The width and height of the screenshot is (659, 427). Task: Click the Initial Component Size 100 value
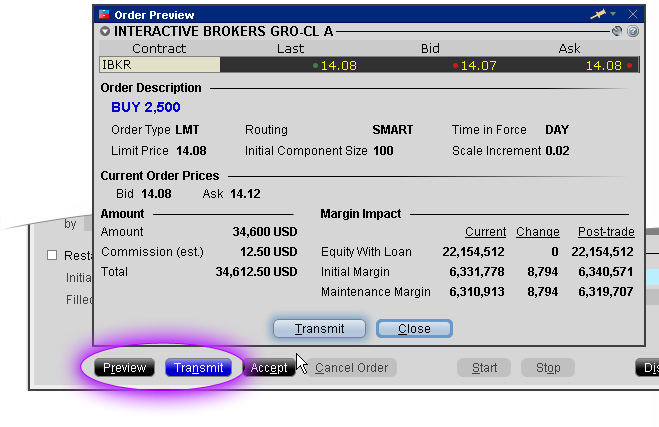(383, 151)
